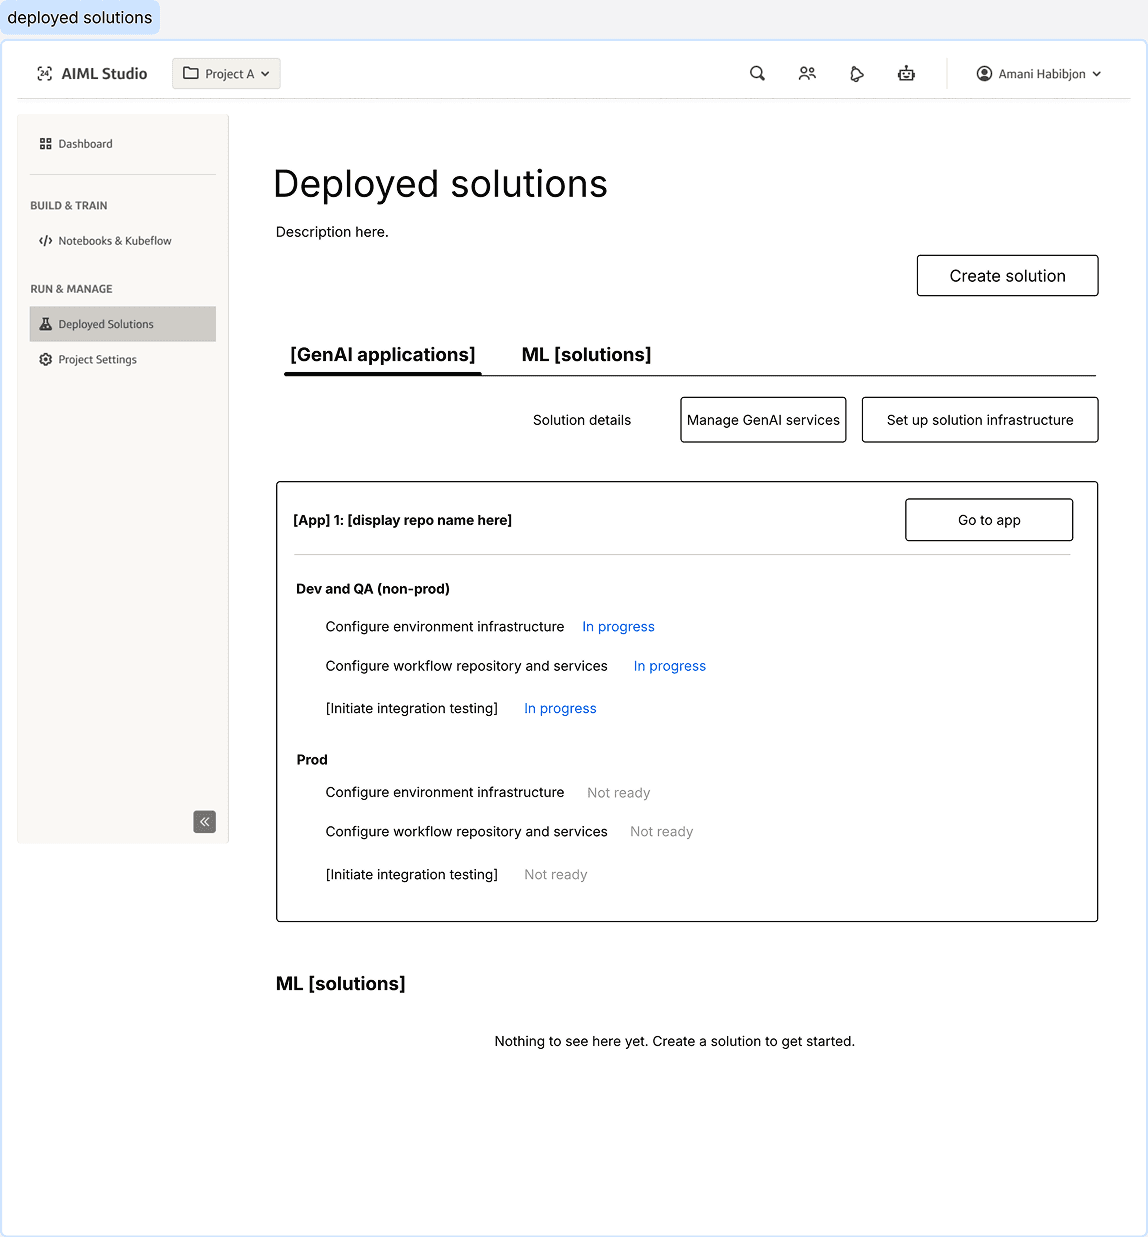Switch to the ML [solutions] tab

tap(586, 355)
